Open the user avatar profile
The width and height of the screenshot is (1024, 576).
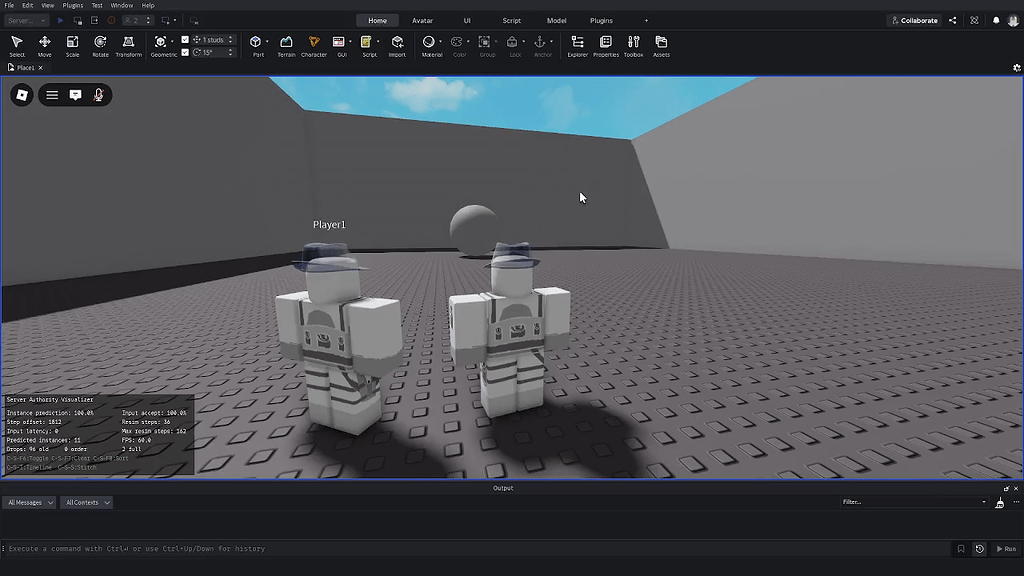[x=1013, y=20]
